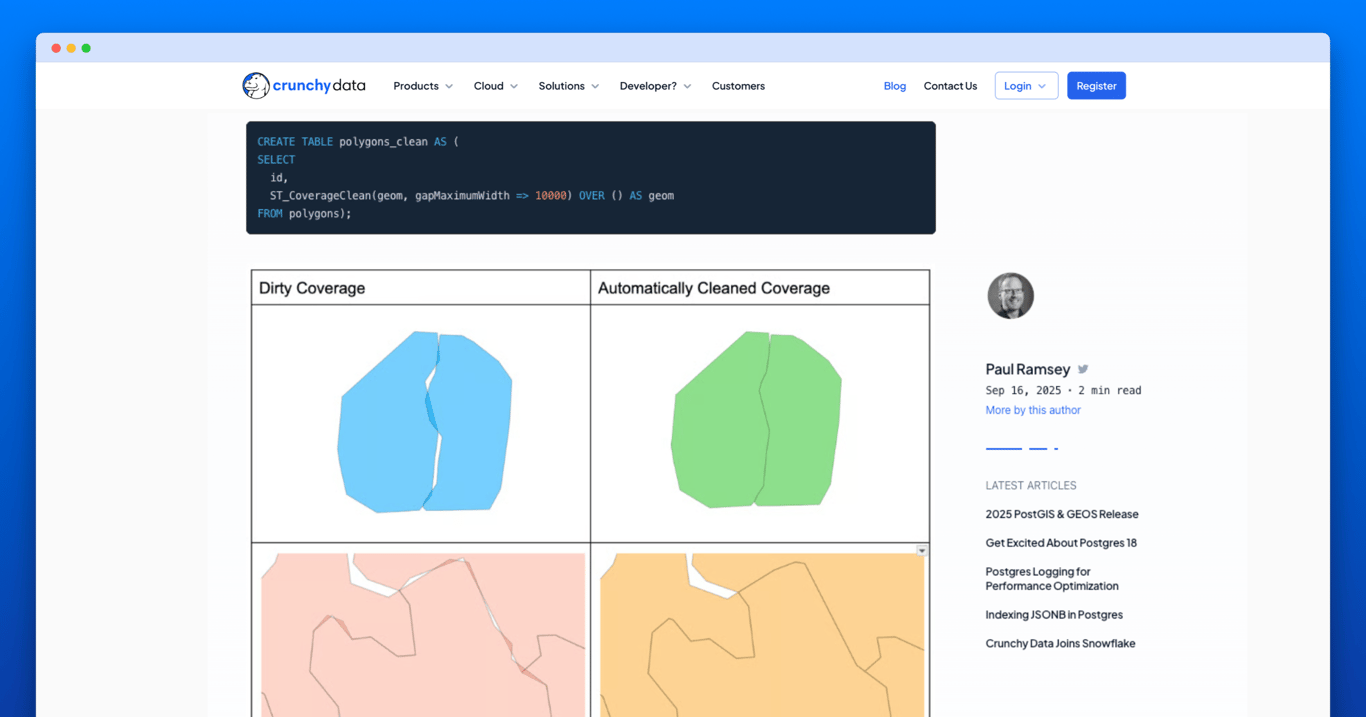This screenshot has height=717, width=1366.
Task: Click Paul Ramsey's avatar photo
Action: click(1010, 295)
